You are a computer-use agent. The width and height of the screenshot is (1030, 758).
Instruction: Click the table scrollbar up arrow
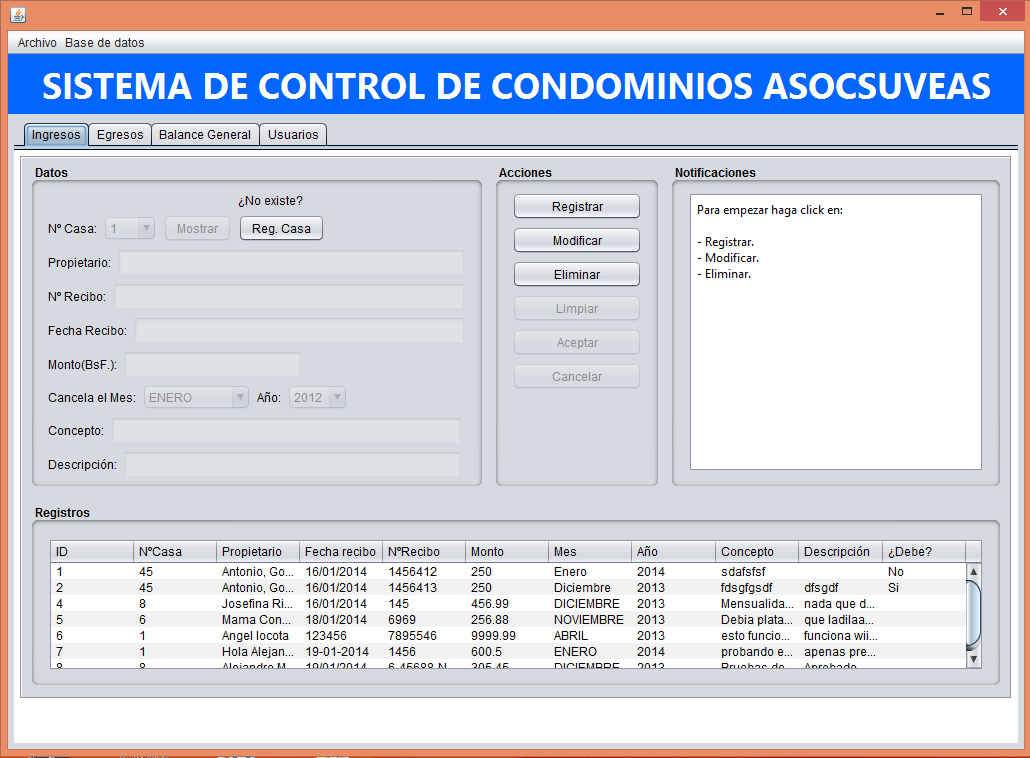[x=974, y=571]
